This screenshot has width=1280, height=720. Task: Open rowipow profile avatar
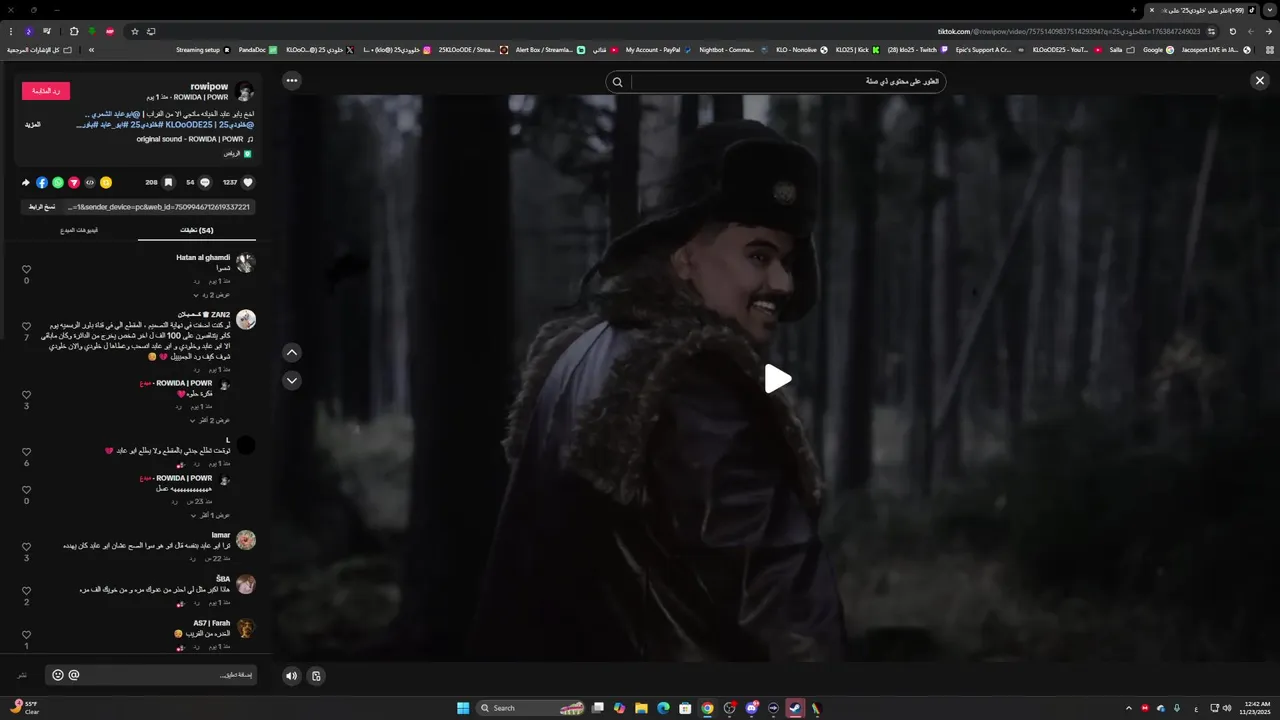point(244,92)
